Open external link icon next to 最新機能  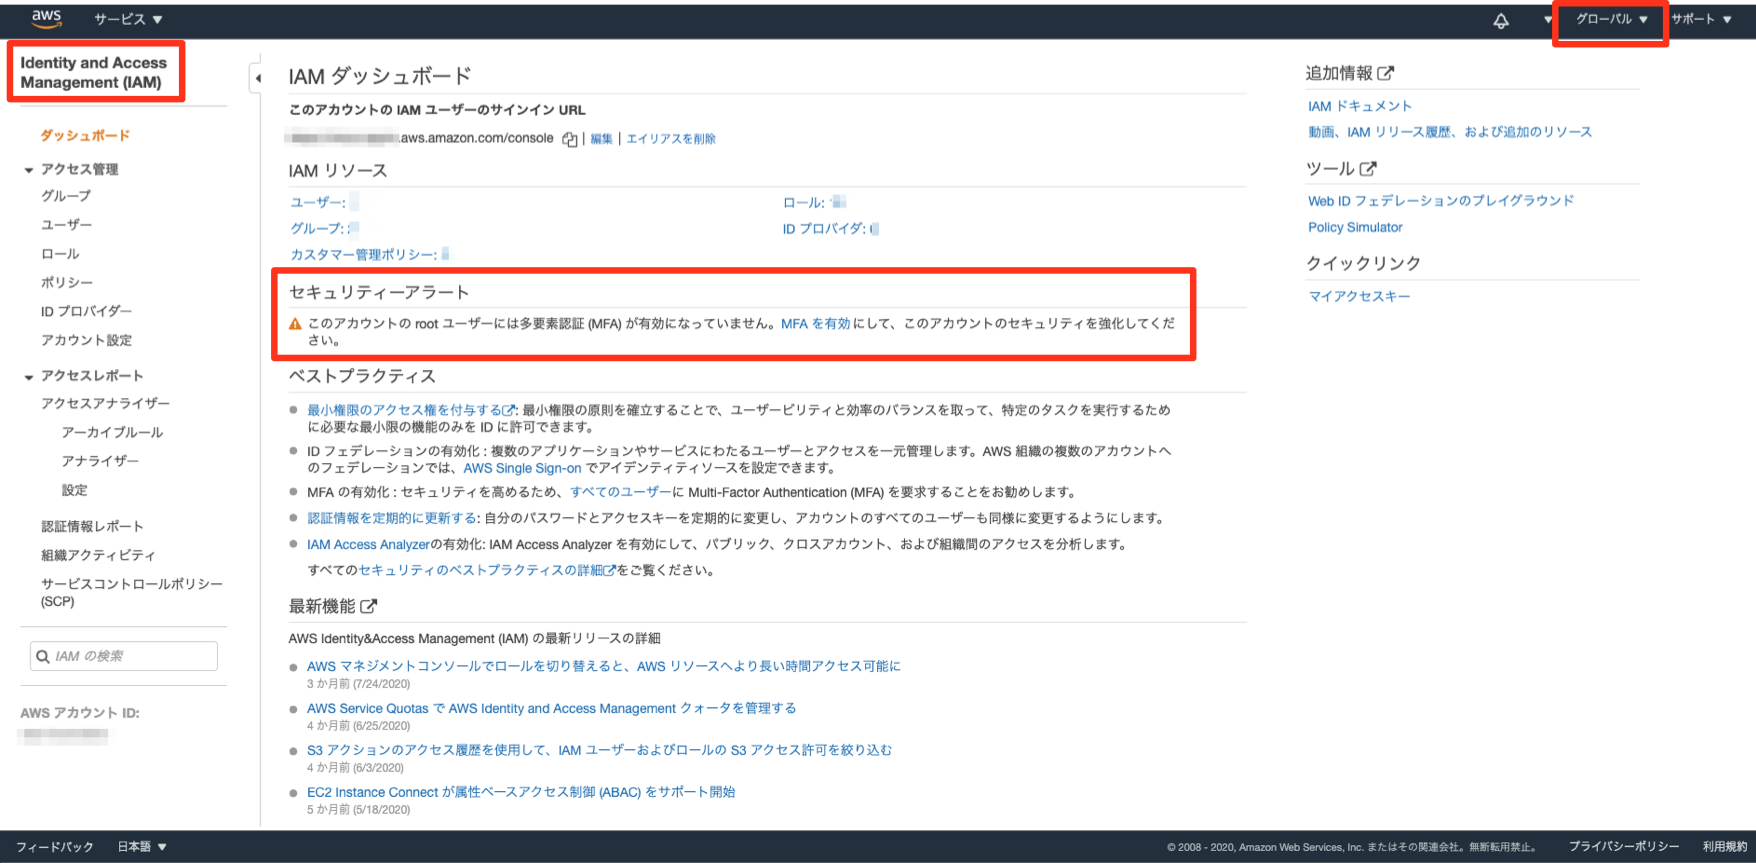pyautogui.click(x=368, y=606)
